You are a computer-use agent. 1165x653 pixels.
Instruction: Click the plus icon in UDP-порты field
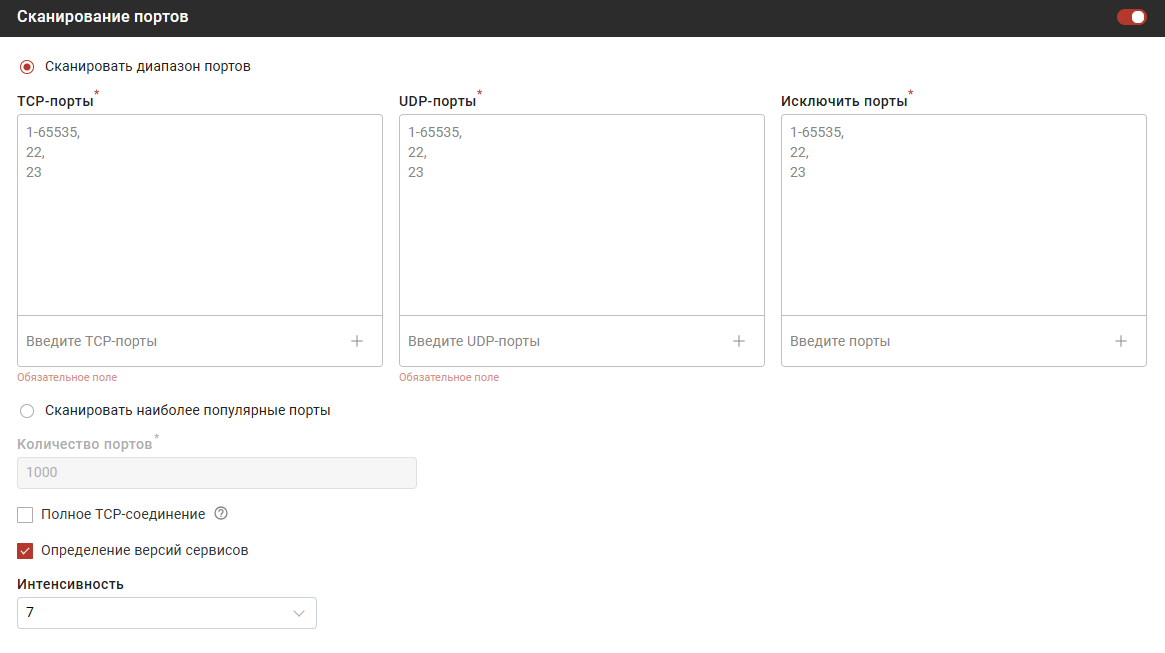click(x=739, y=341)
